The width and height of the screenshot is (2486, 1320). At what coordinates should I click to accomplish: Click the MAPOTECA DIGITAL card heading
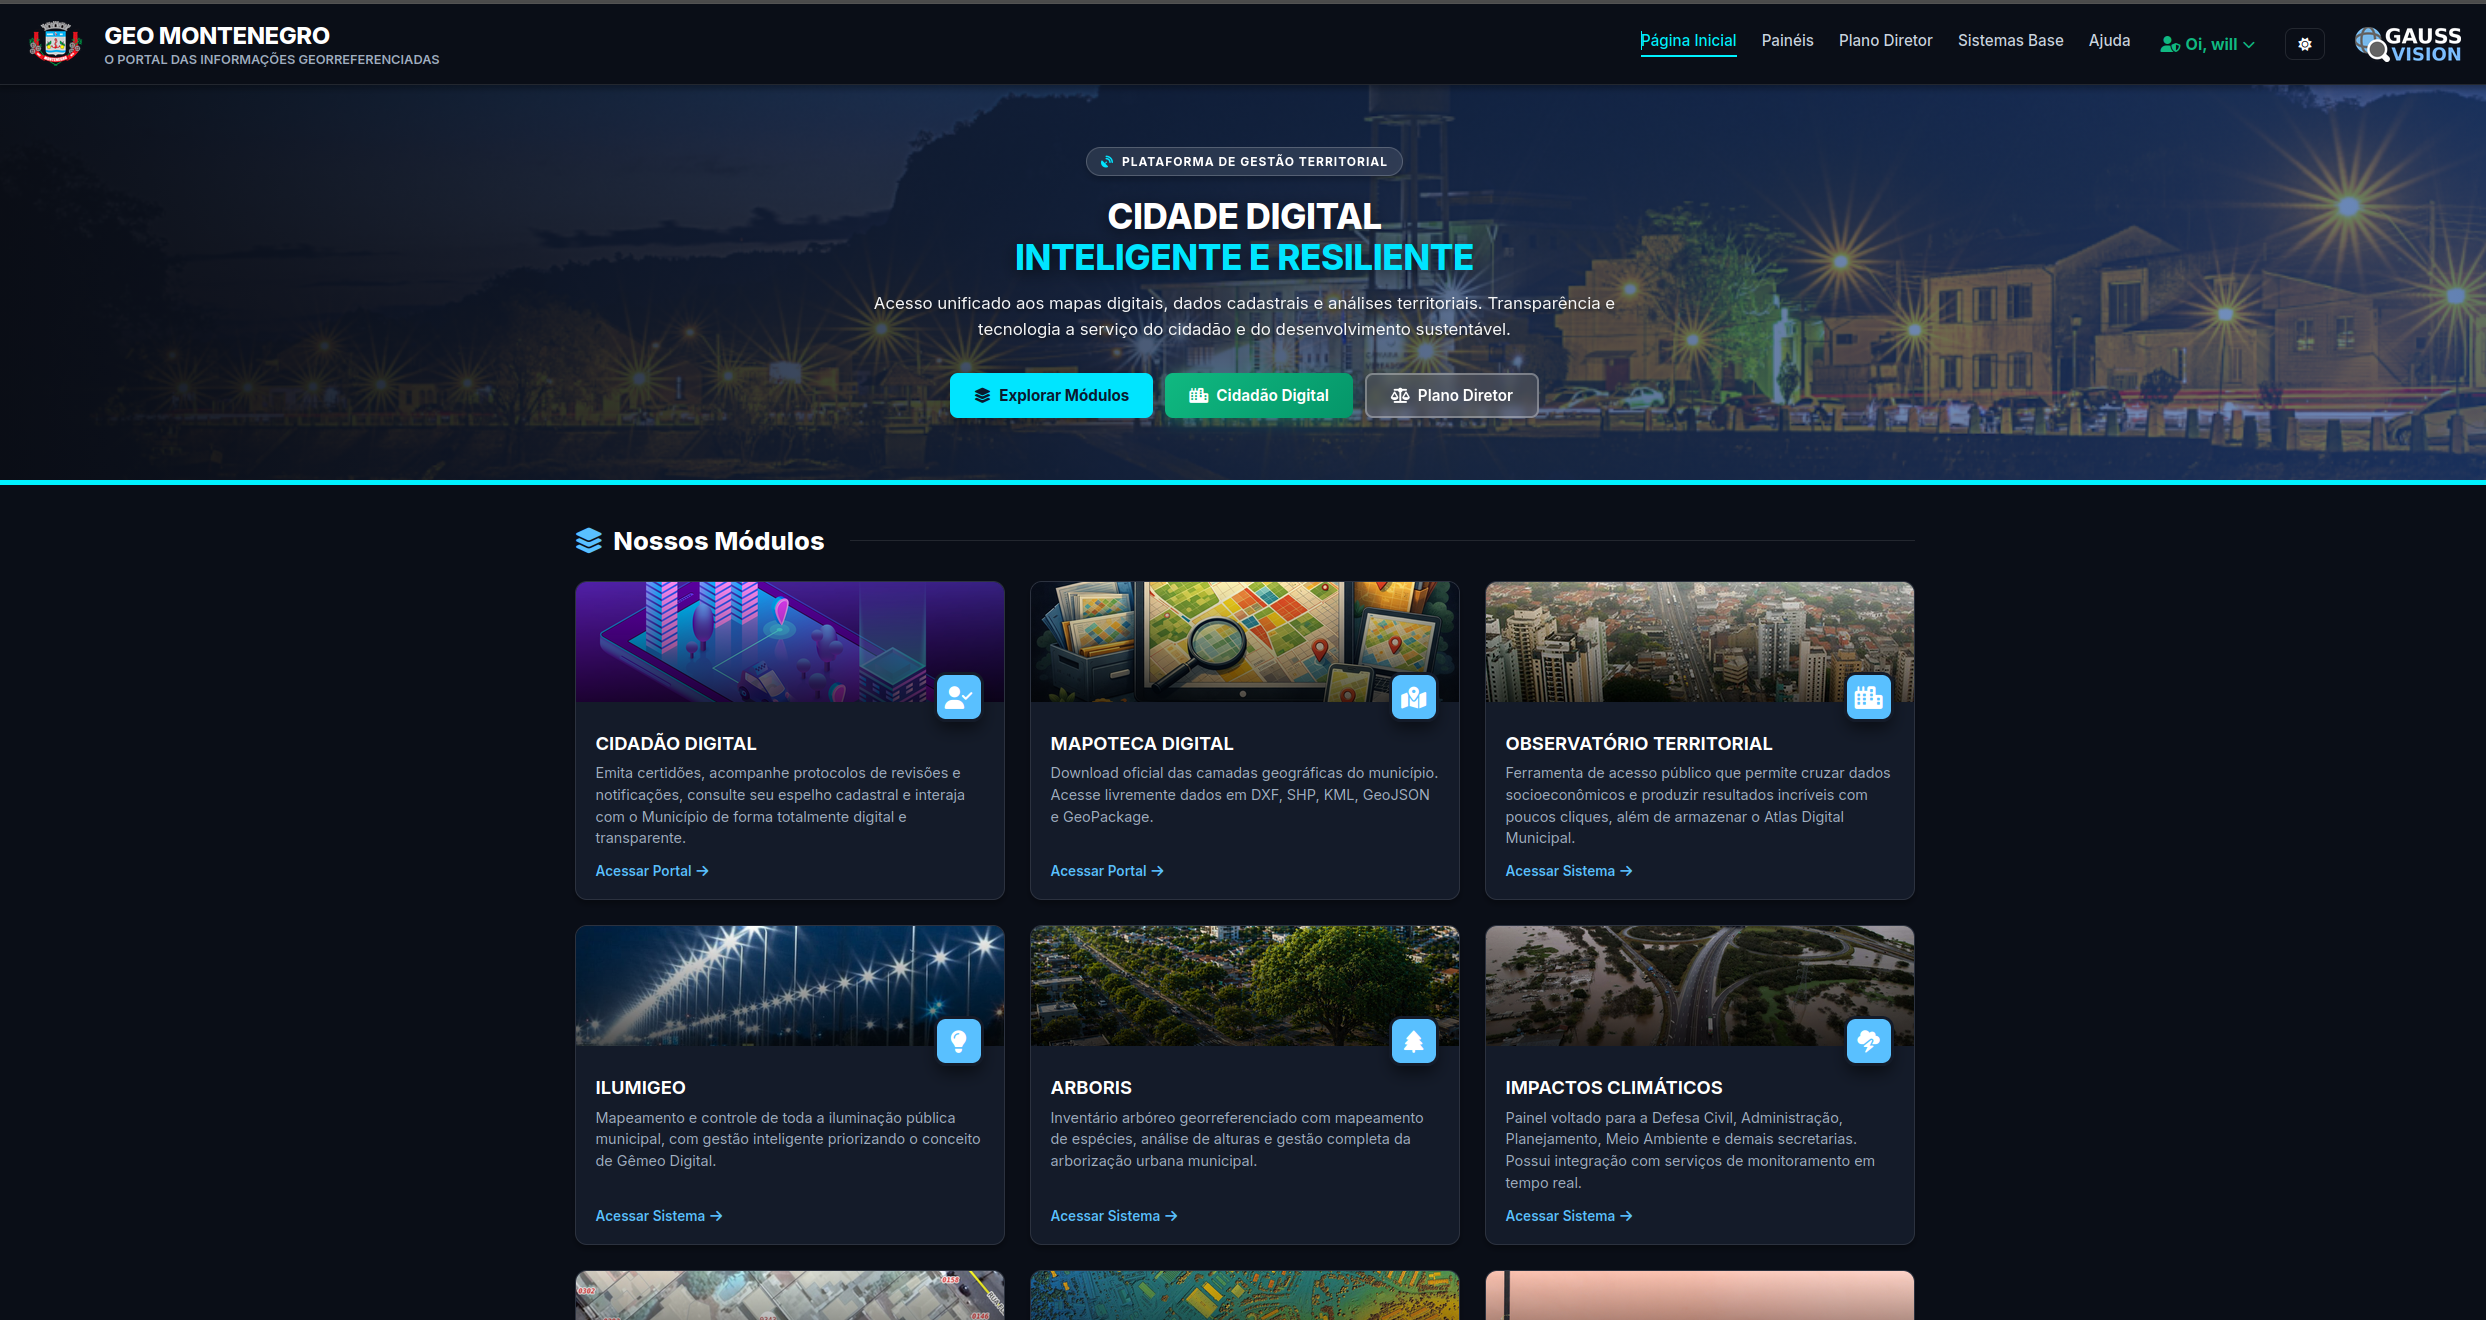1142,743
